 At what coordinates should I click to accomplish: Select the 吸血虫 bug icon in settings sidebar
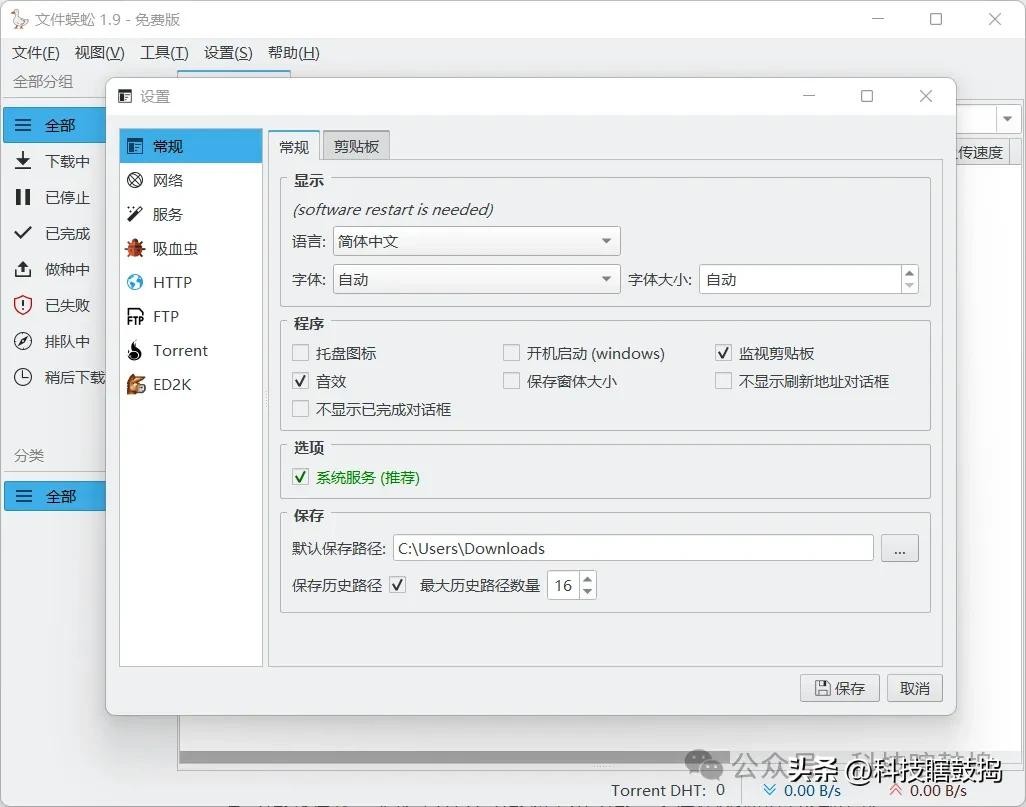coord(135,248)
